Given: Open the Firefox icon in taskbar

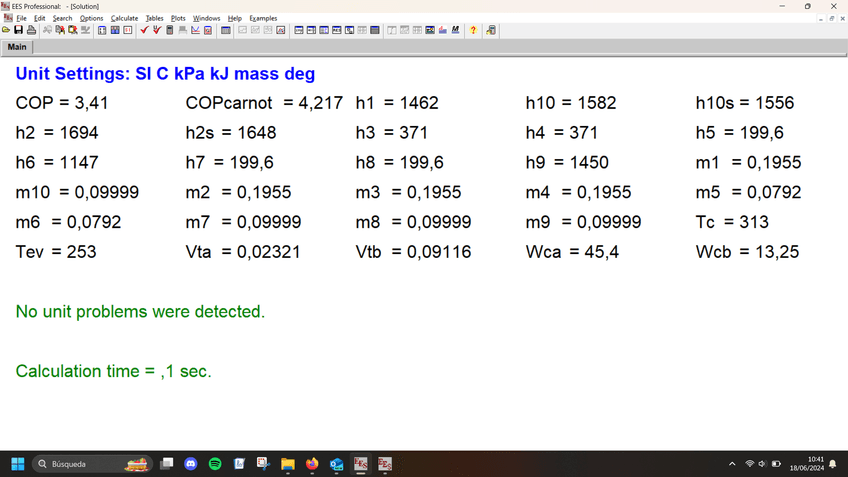Looking at the screenshot, I should [312, 464].
